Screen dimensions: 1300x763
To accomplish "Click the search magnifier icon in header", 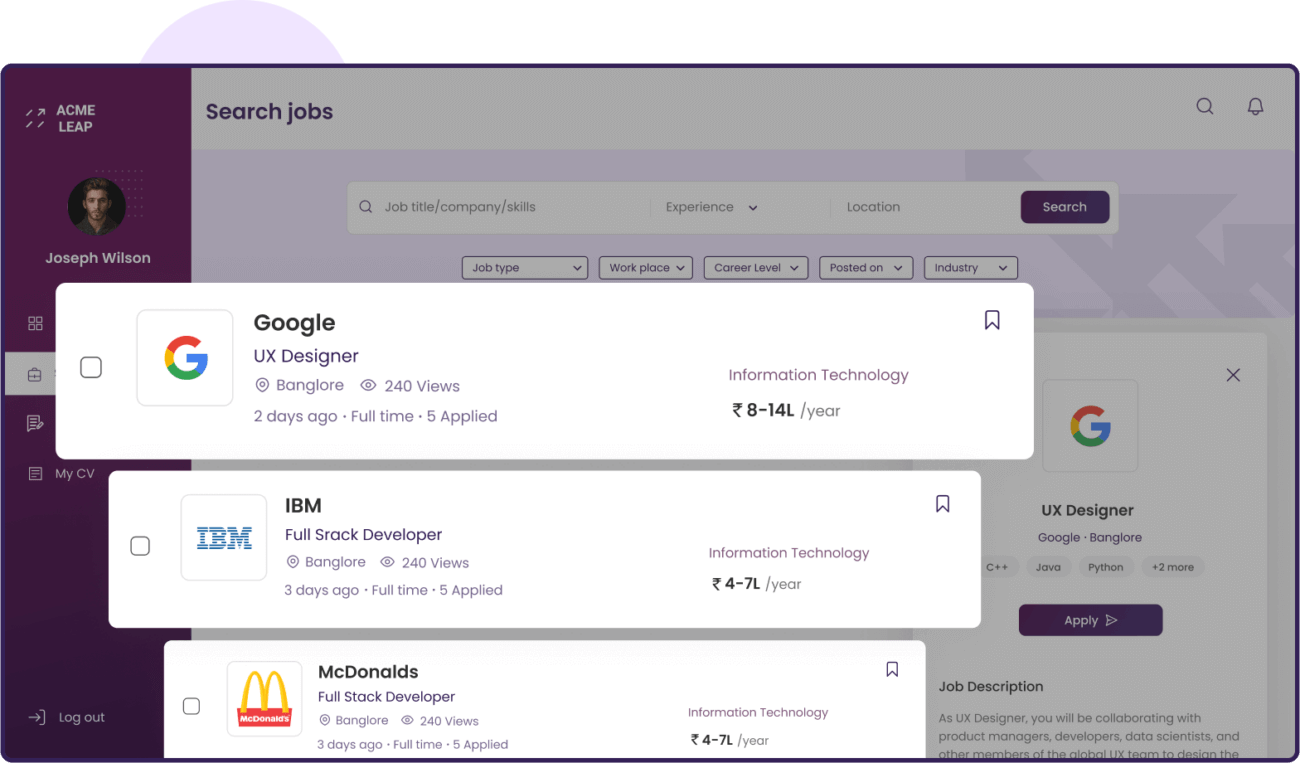I will pos(1205,106).
